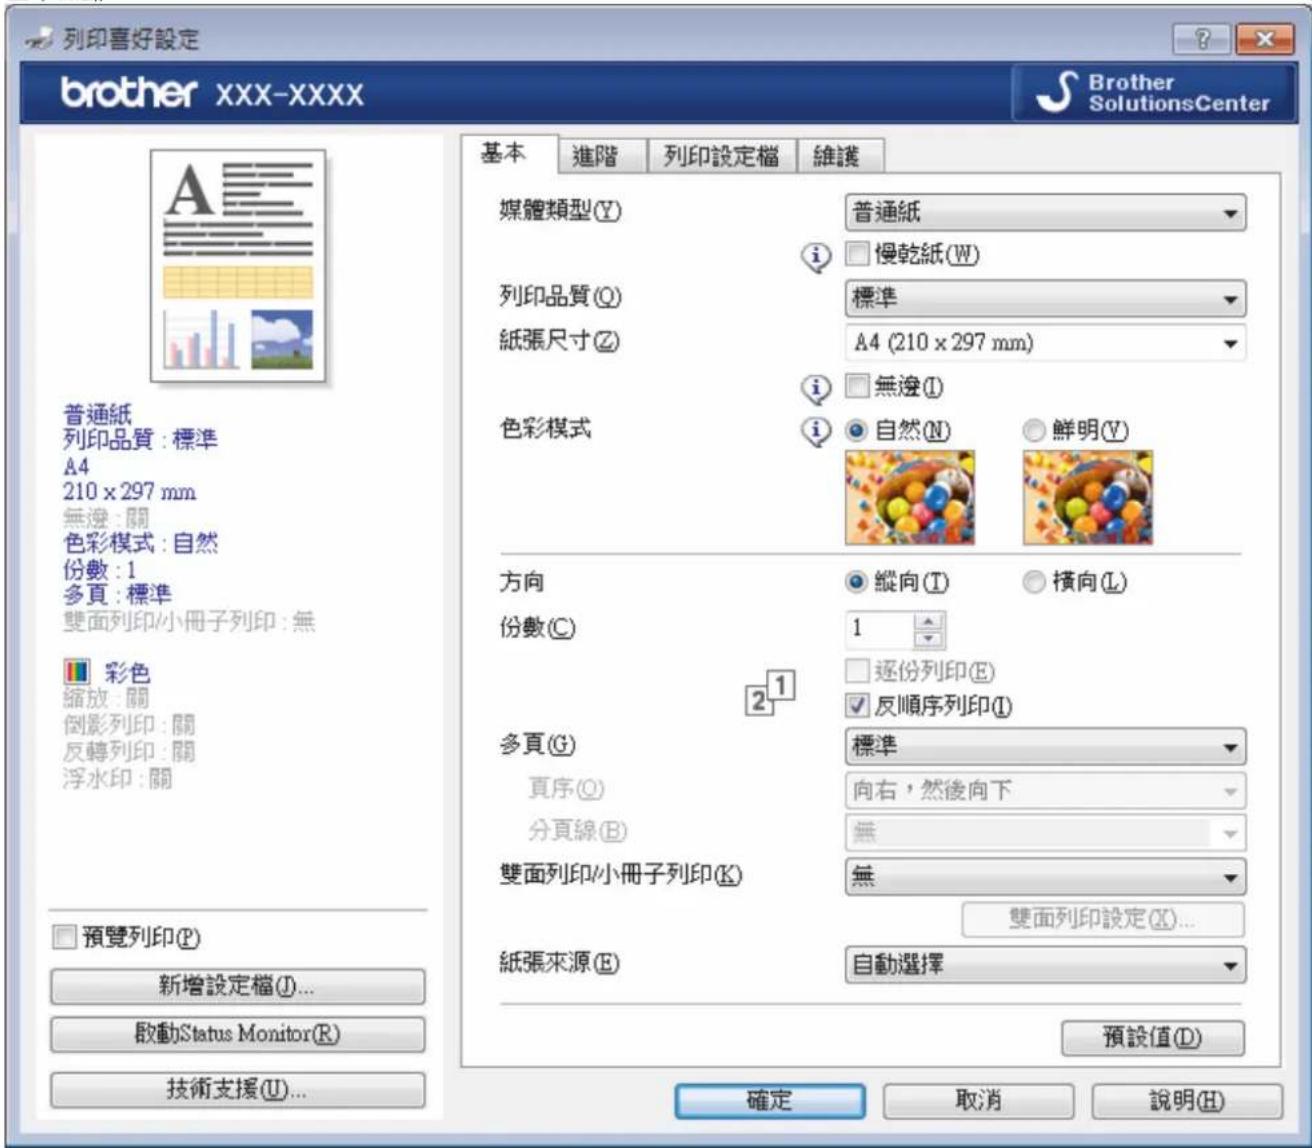1312x1148 pixels.
Task: Open the 紙張來源 自動選擇 dropdown
Action: point(1045,966)
